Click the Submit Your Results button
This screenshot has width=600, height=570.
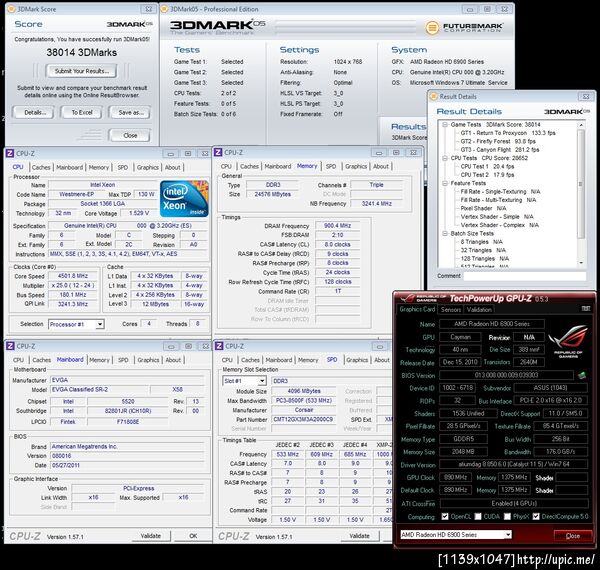tap(82, 71)
